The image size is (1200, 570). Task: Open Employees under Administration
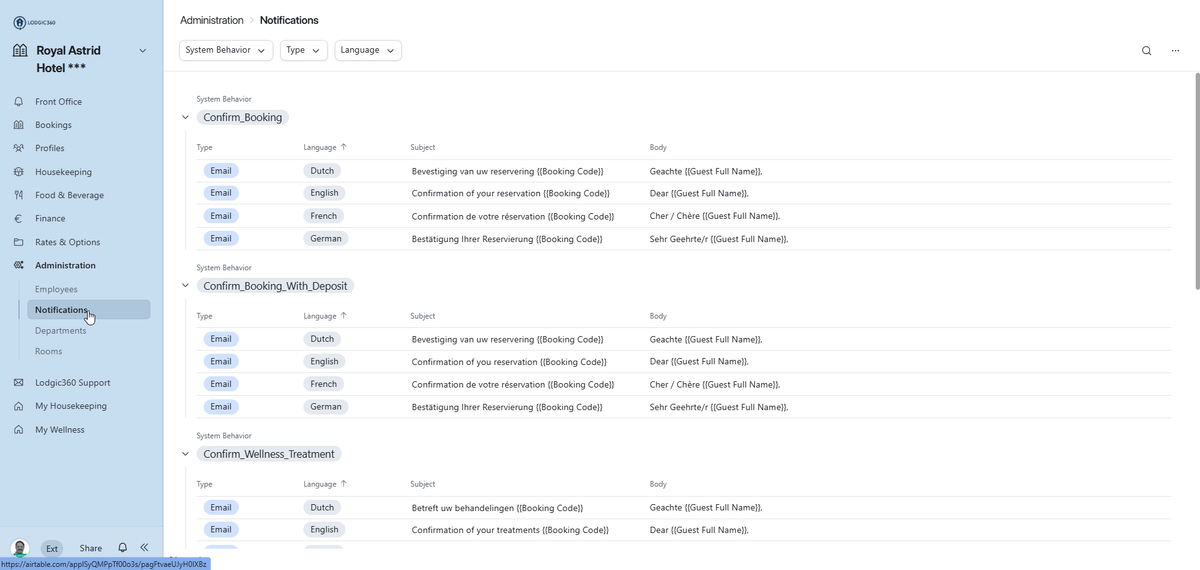(x=56, y=289)
